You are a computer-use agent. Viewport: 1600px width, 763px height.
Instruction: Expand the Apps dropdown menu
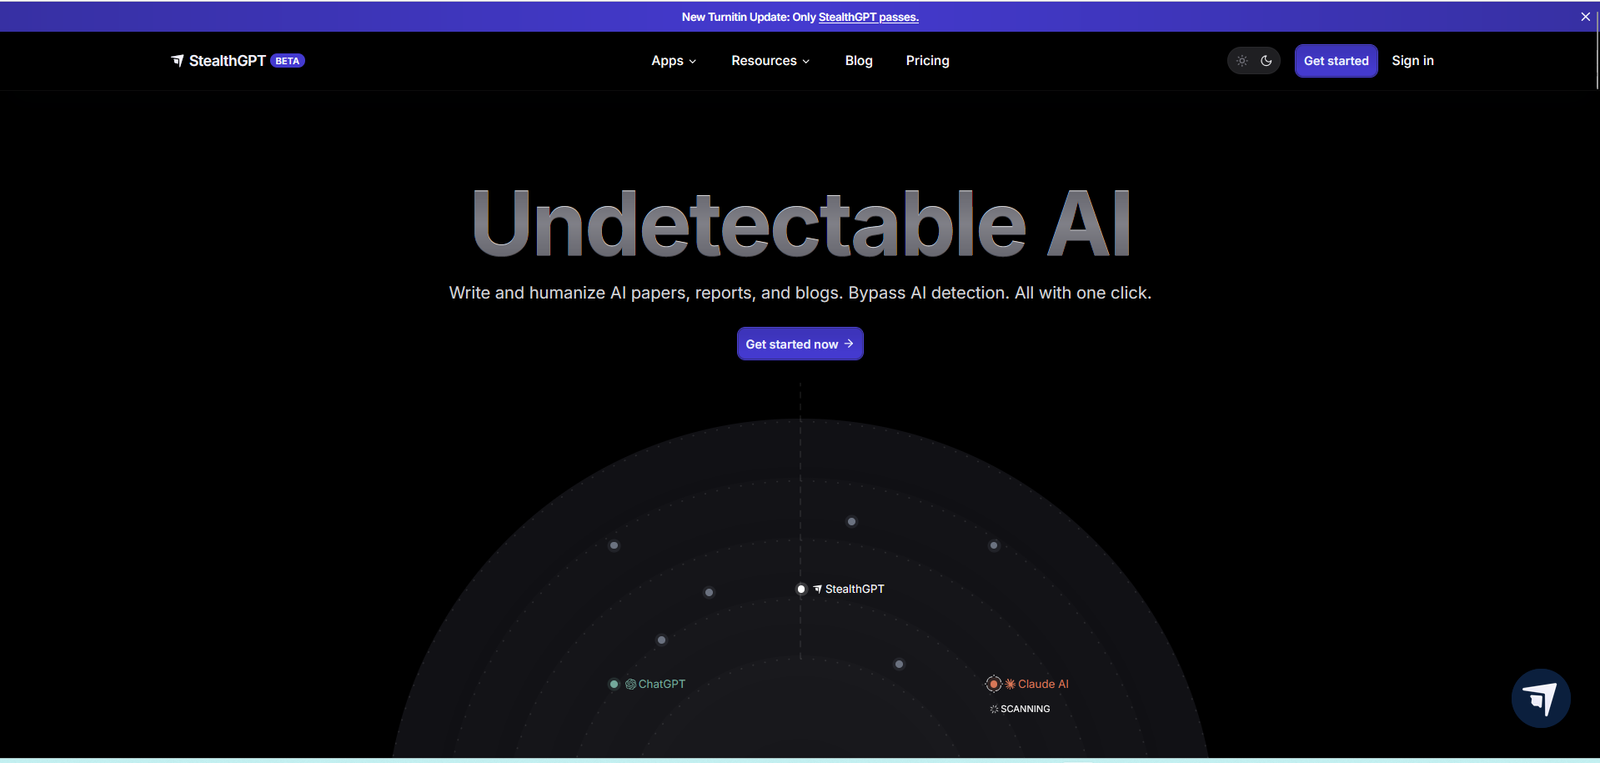[673, 61]
